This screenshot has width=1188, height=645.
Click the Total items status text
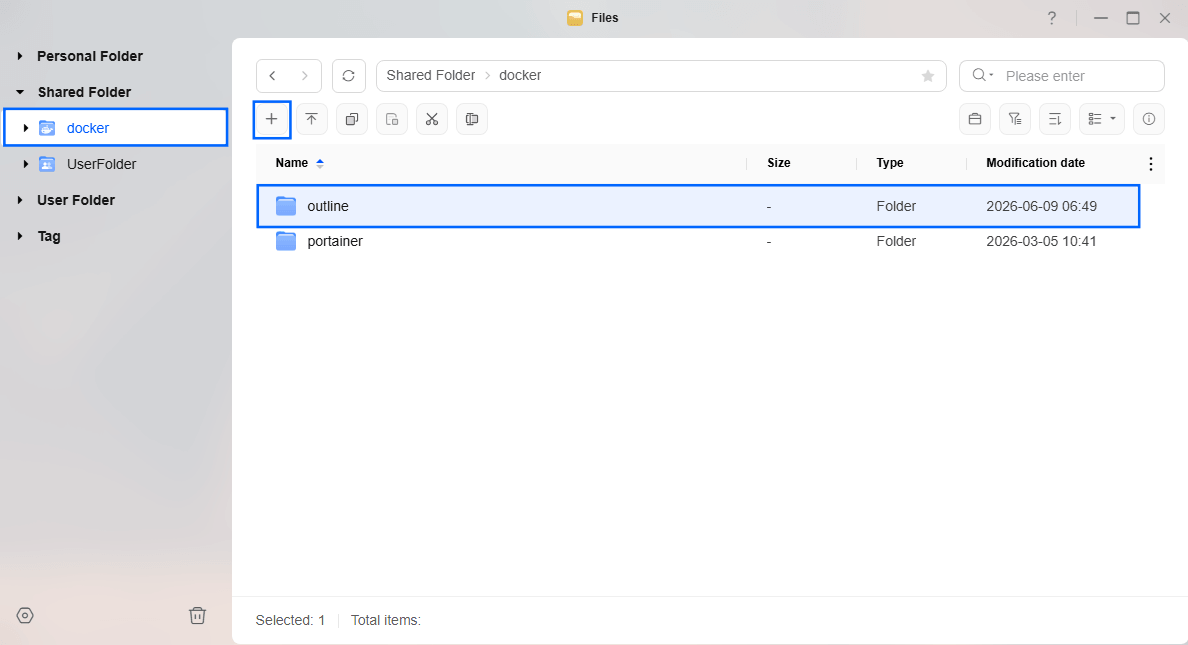pos(386,620)
